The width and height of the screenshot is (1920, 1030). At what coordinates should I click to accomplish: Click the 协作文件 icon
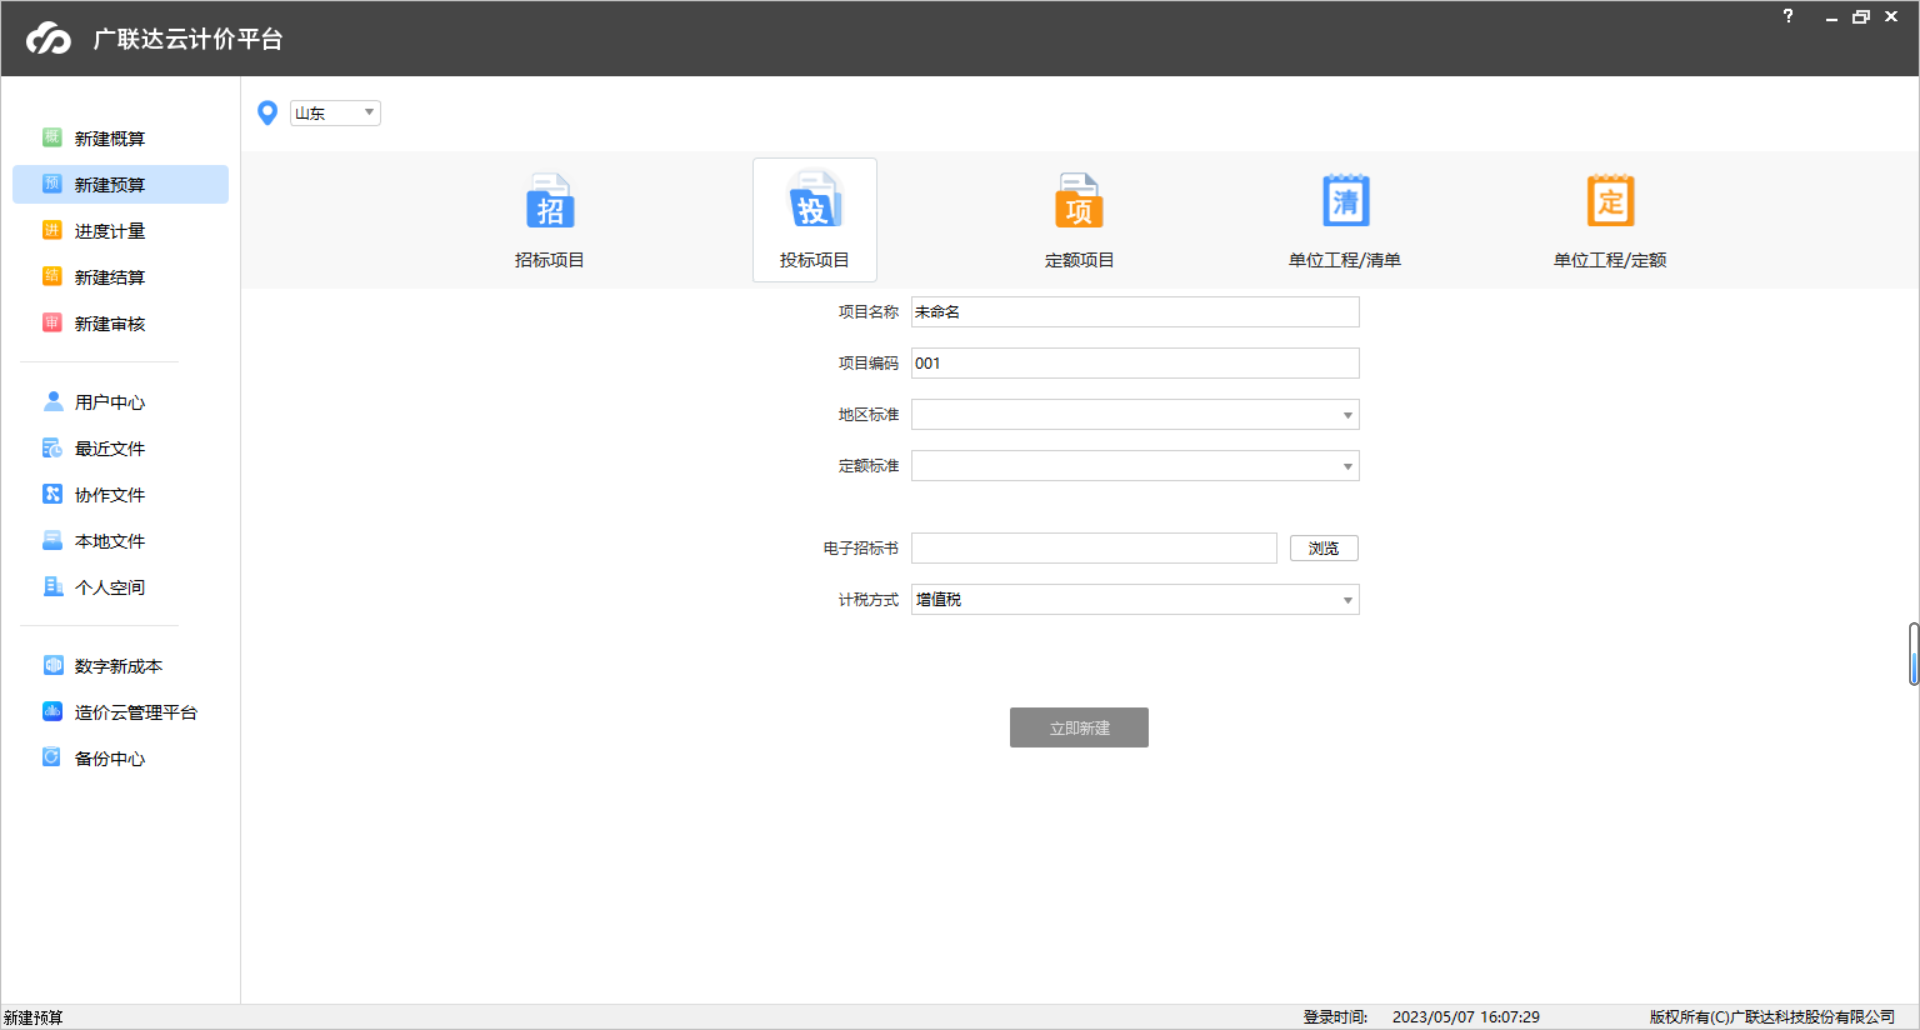click(52, 494)
